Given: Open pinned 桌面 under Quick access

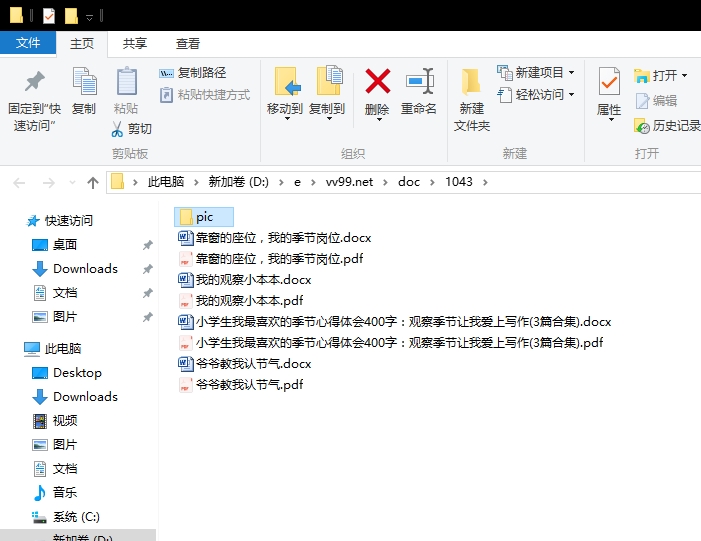Looking at the screenshot, I should (x=55, y=245).
